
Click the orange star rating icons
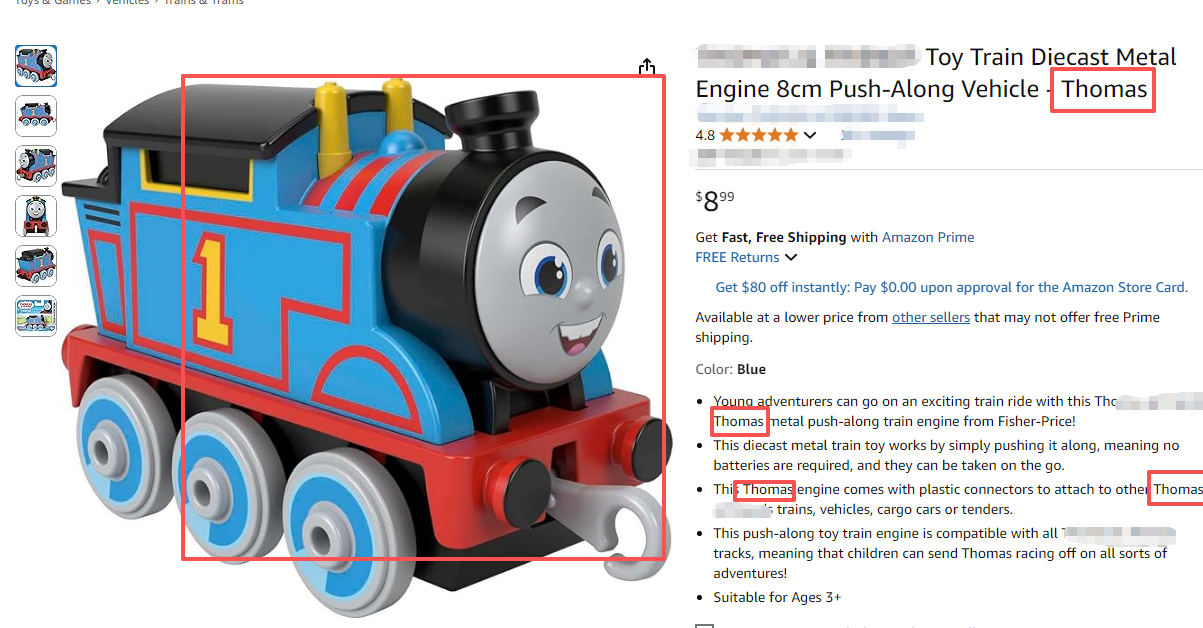pos(758,135)
